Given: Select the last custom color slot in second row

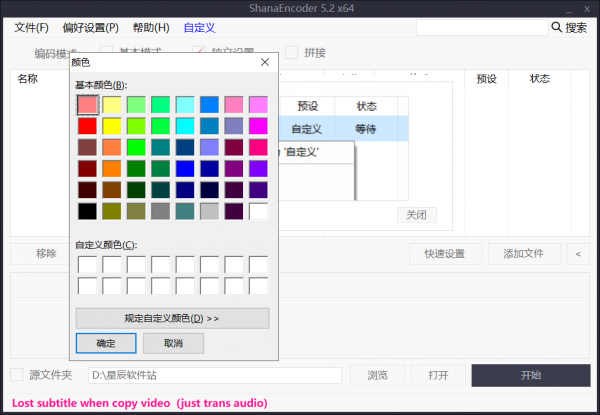Looking at the screenshot, I should tap(258, 286).
